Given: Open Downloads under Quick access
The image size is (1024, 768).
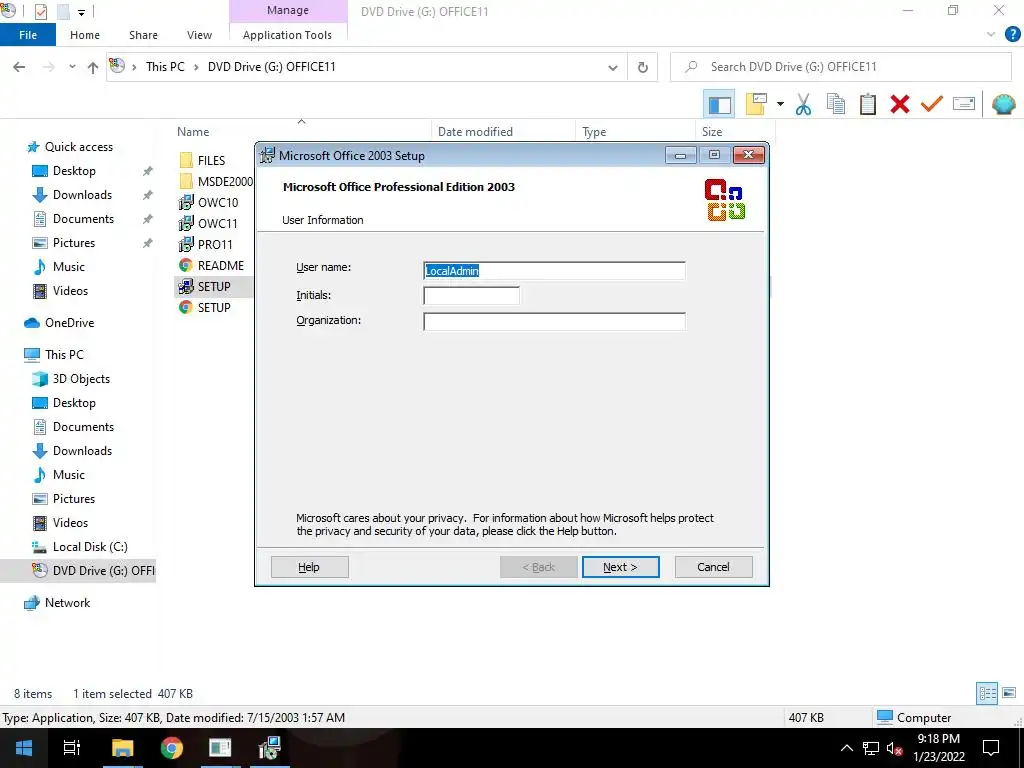Looking at the screenshot, I should click(82, 195).
